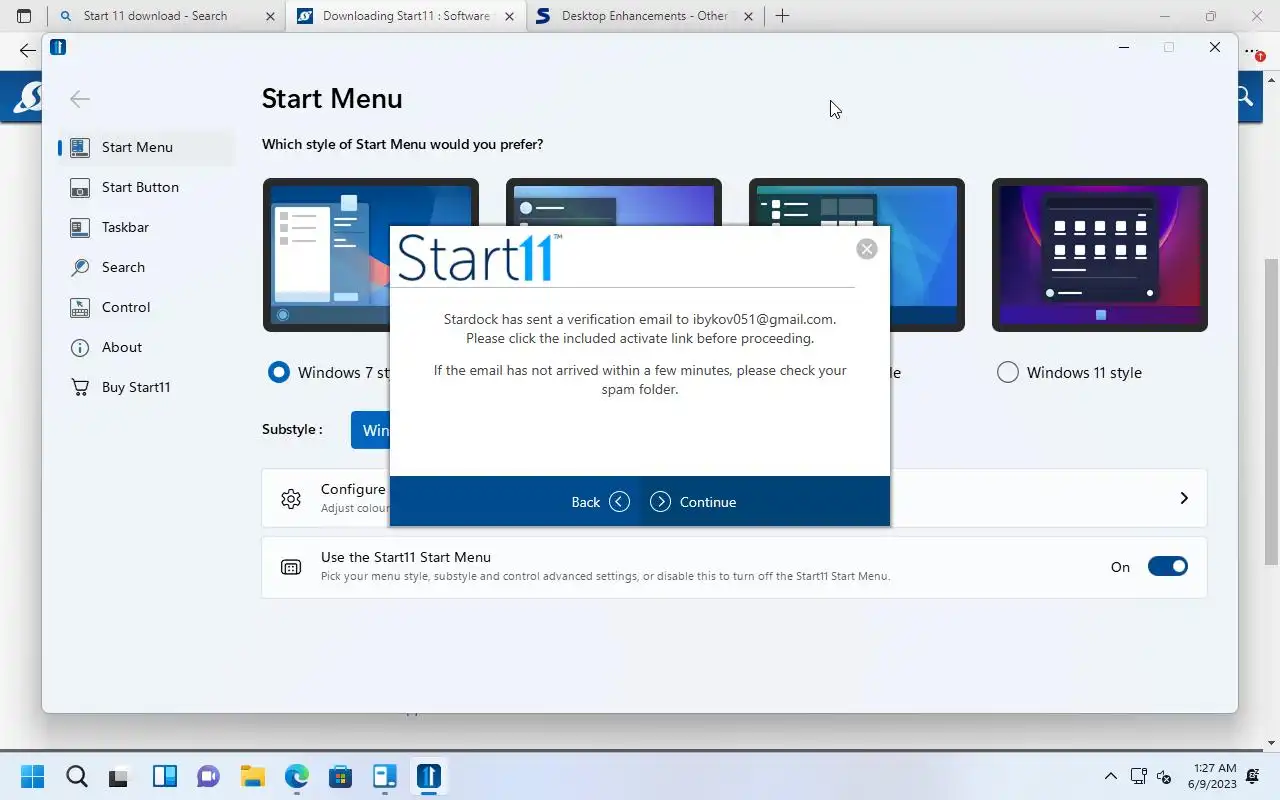
Task: Select the Windows 11 style radio button
Action: point(1008,372)
